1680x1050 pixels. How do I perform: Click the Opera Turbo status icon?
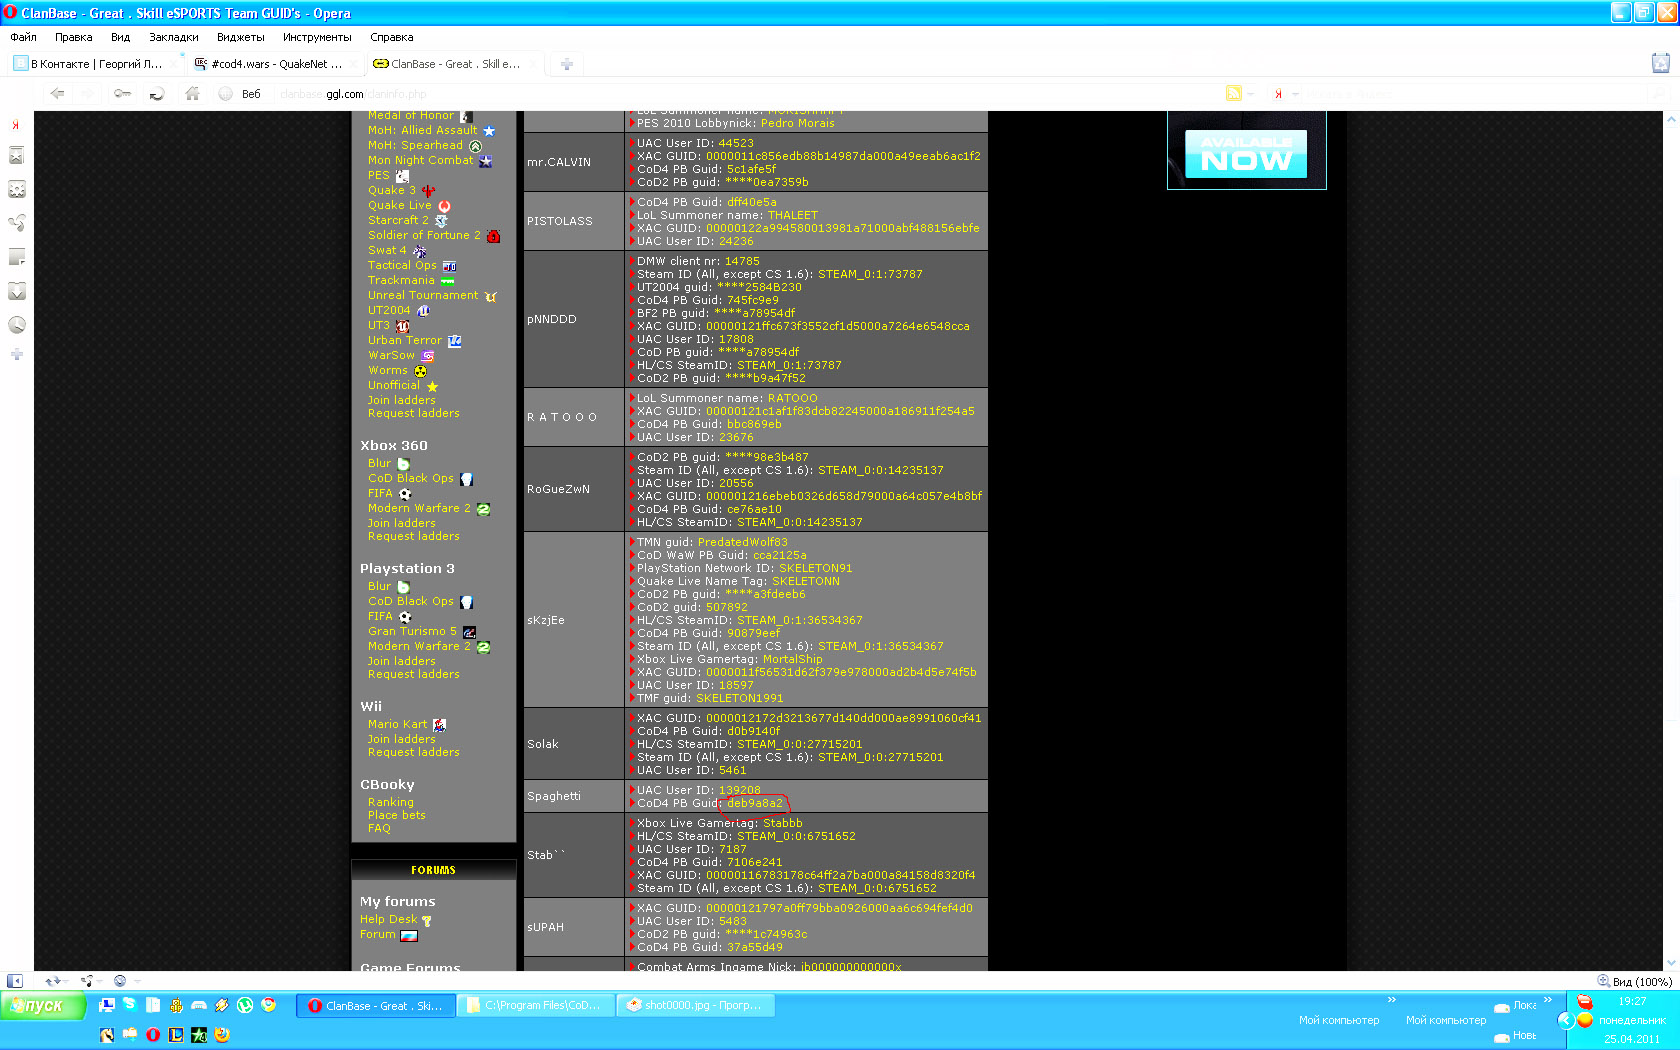tap(120, 981)
